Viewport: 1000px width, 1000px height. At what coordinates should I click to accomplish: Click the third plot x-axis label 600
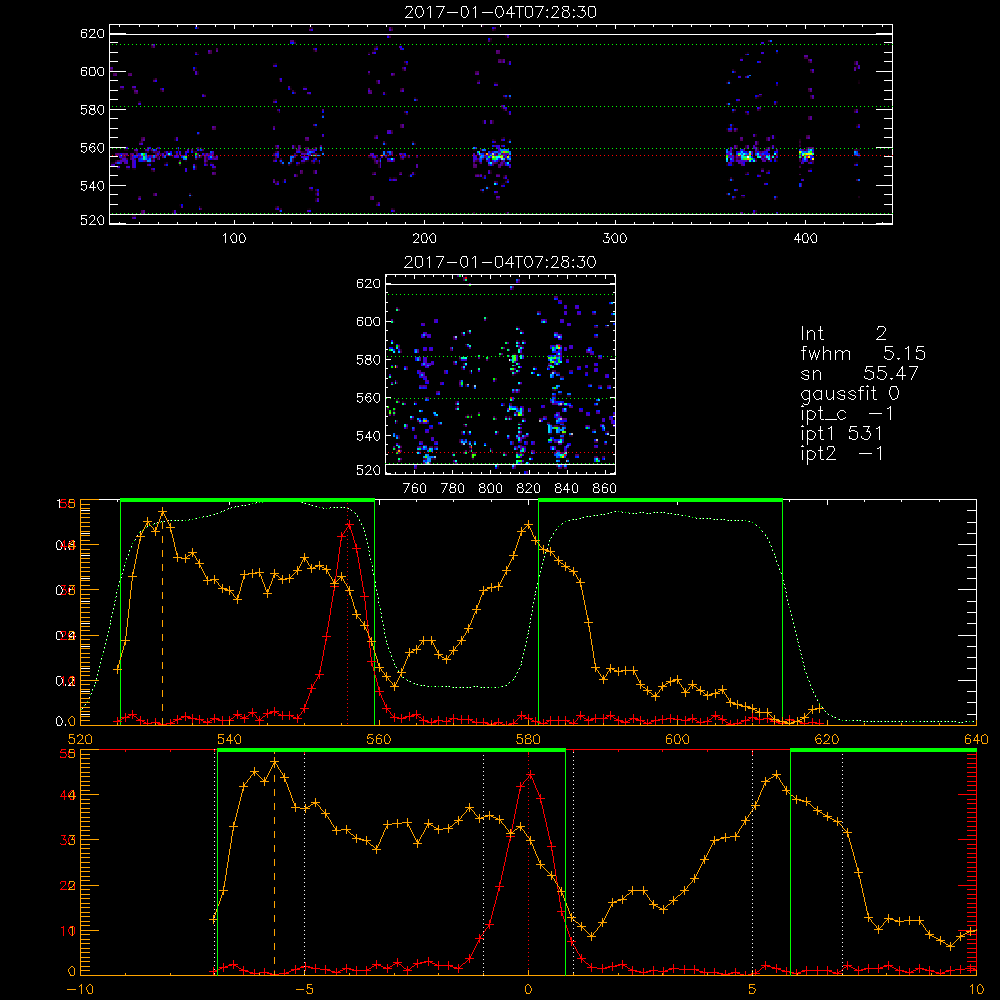click(678, 740)
